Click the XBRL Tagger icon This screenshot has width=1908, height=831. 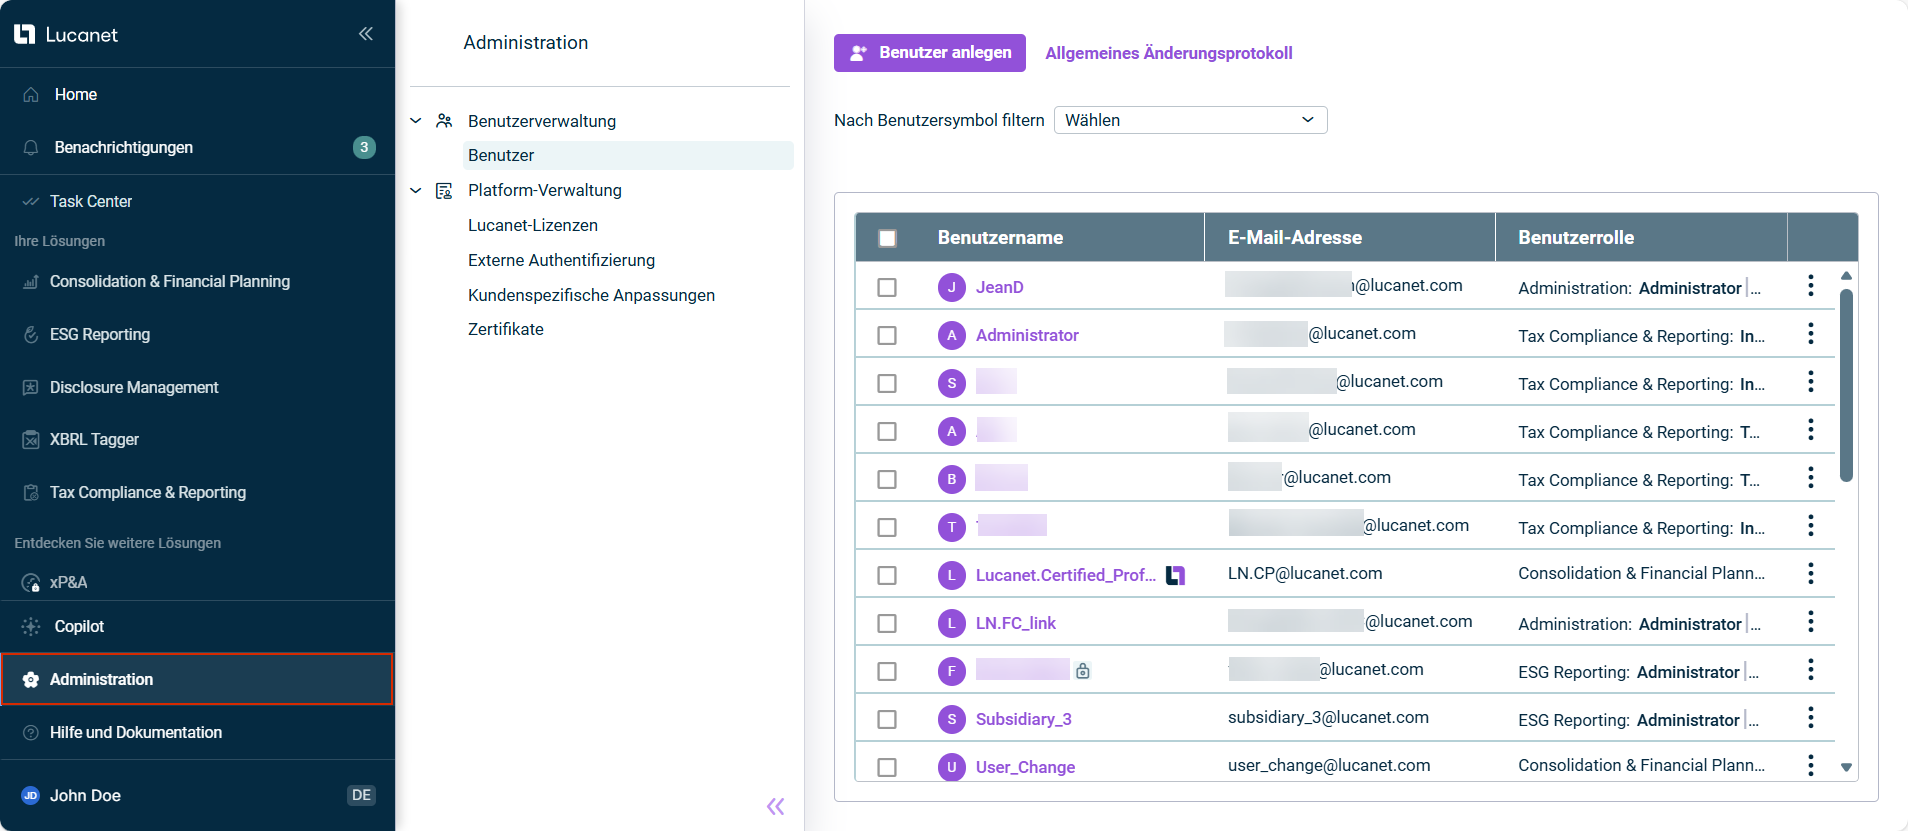(31, 440)
